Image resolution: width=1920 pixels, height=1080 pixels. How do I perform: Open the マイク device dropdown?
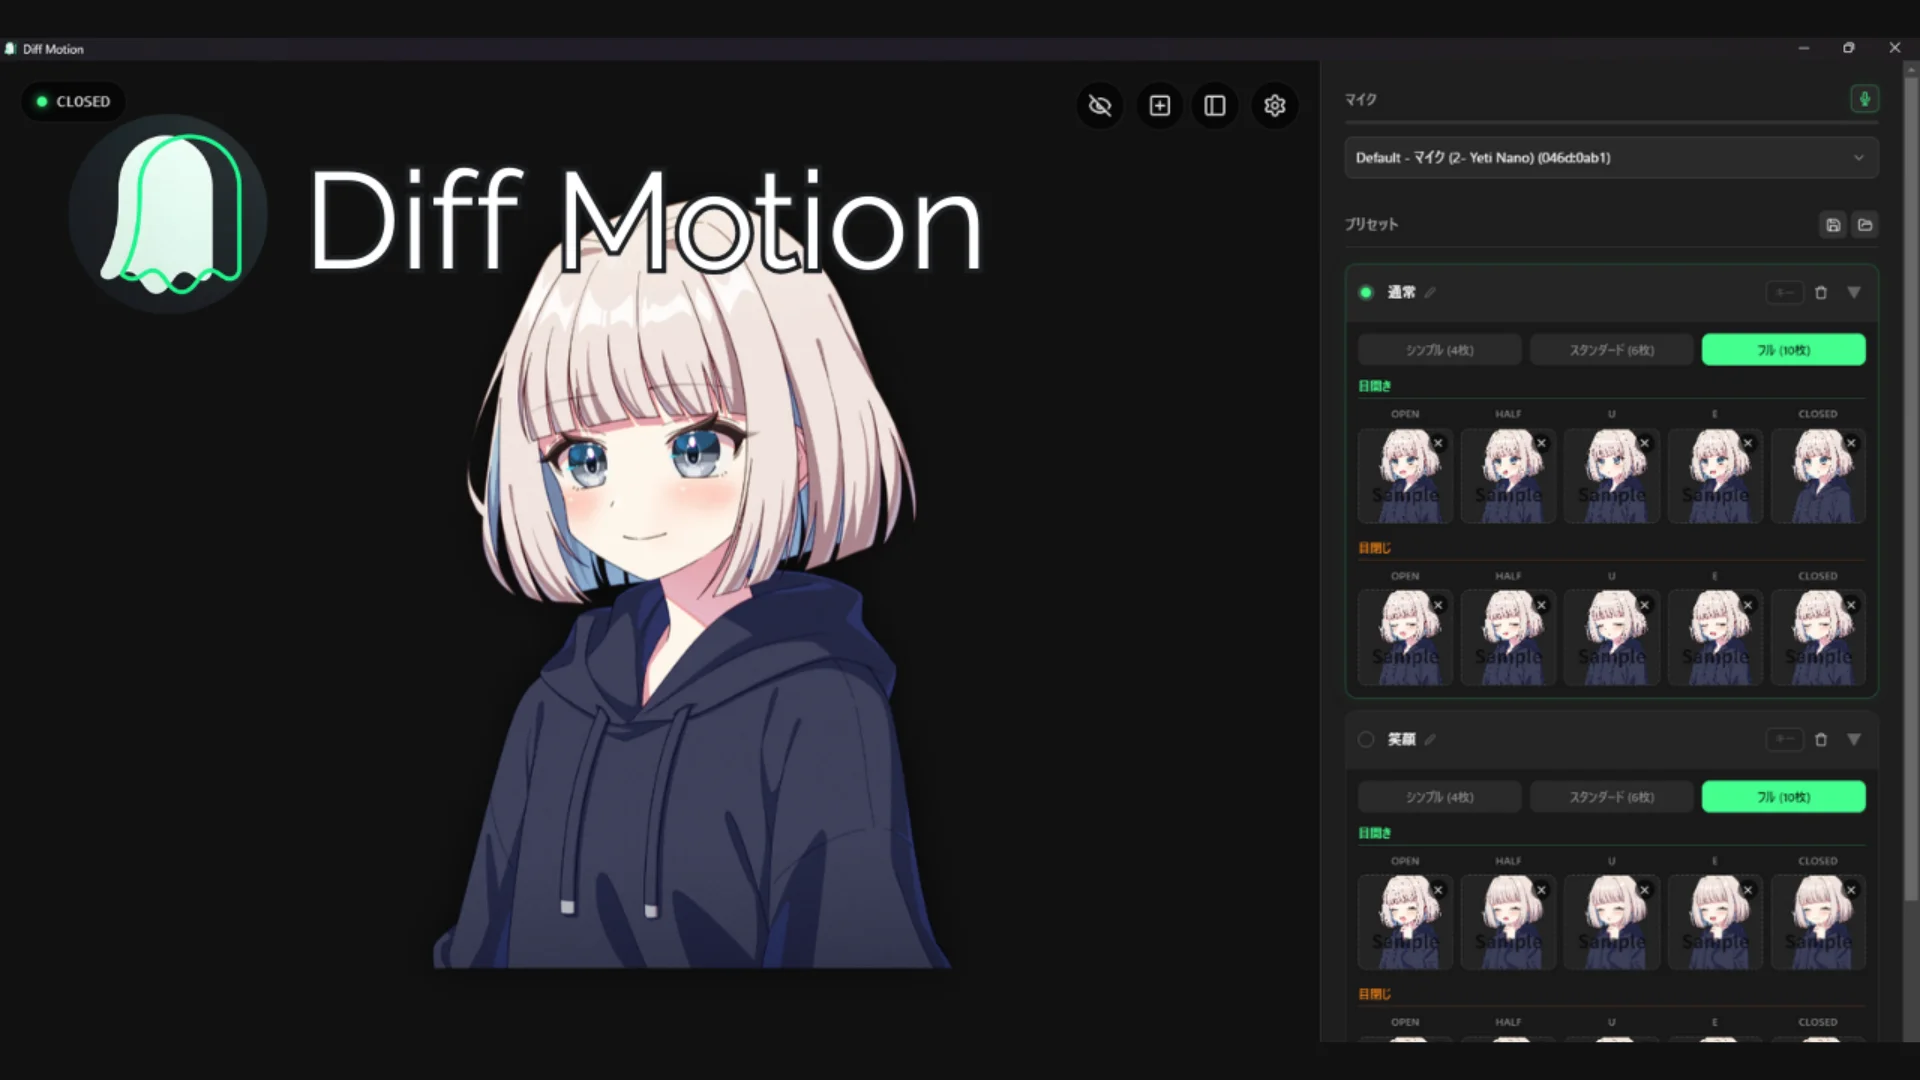[1611, 158]
